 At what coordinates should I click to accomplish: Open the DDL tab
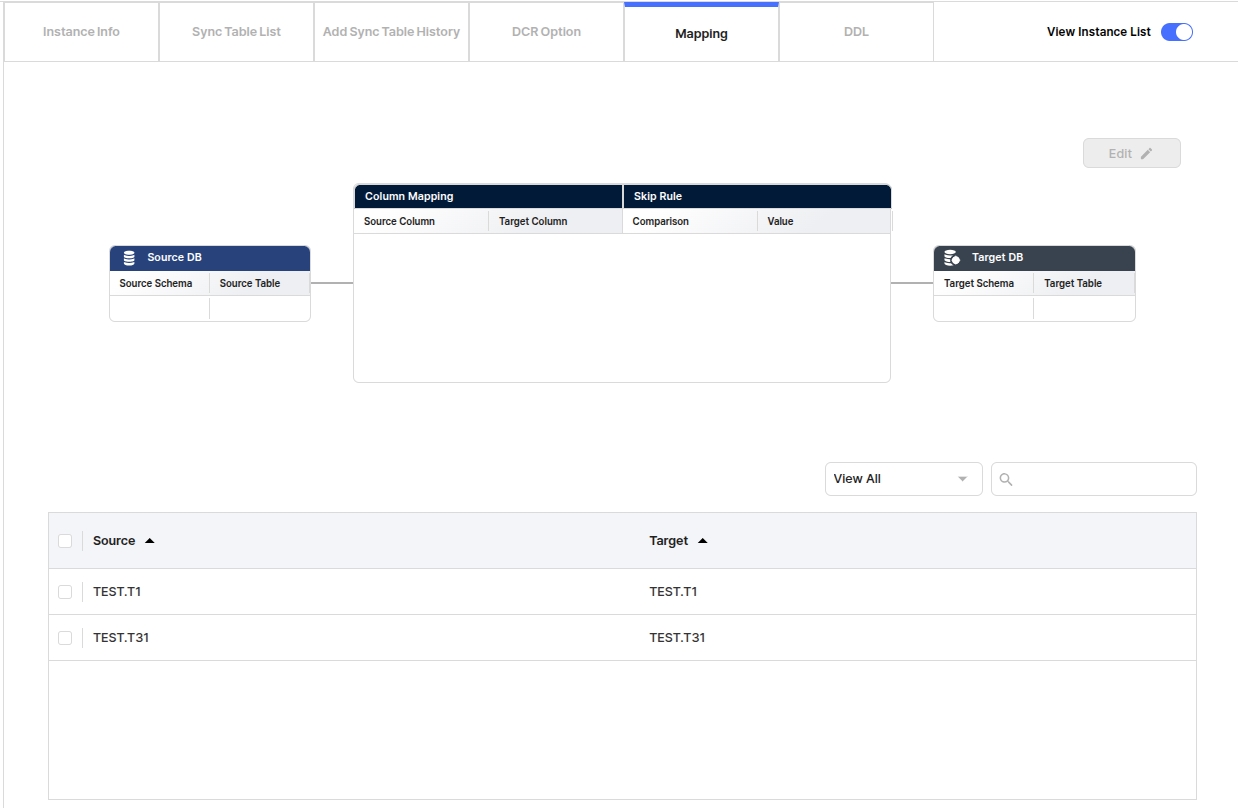point(856,32)
